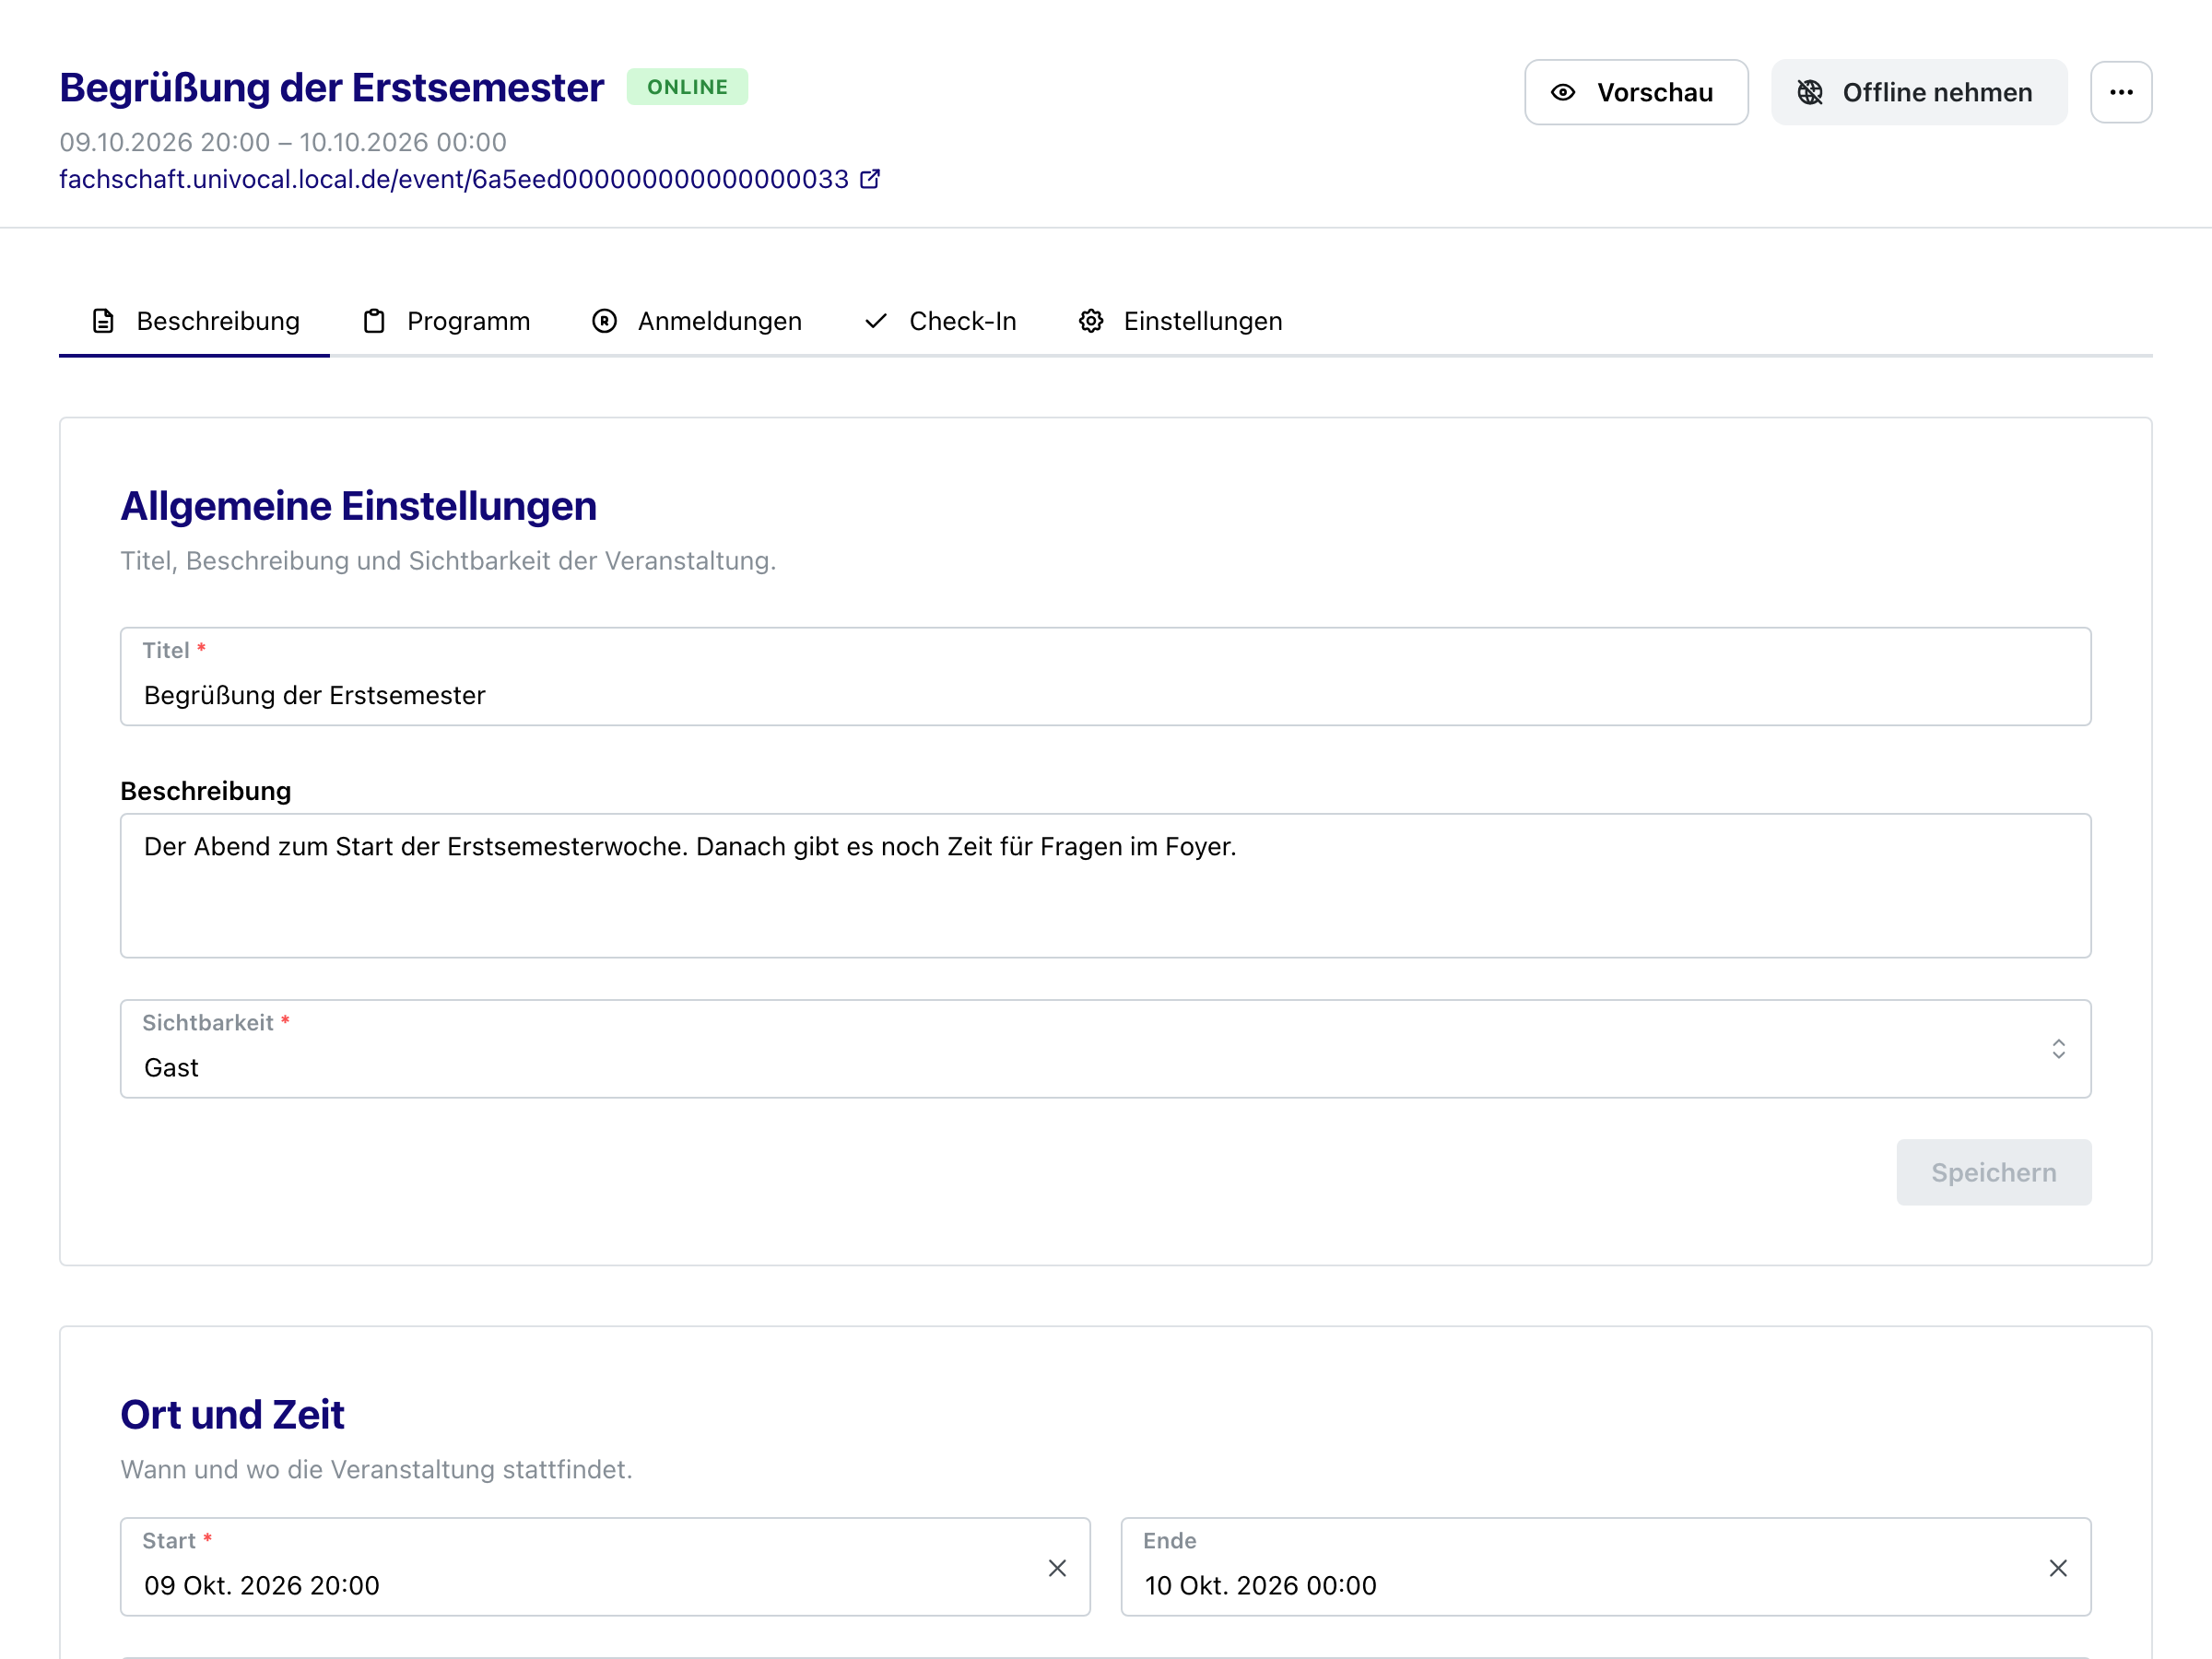The height and width of the screenshot is (1659, 2212).
Task: Click the Ort und Zeit heading
Action: pyautogui.click(x=232, y=1415)
